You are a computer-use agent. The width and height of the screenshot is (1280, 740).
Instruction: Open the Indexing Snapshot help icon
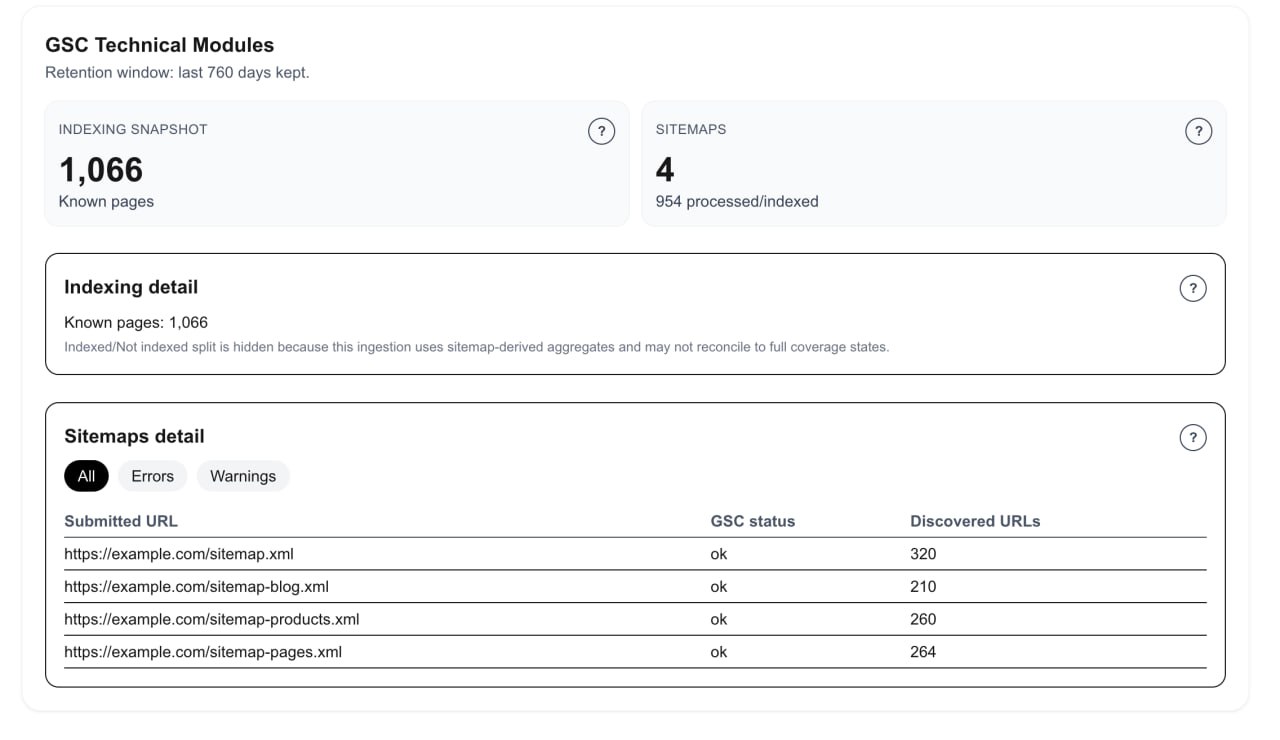601,131
